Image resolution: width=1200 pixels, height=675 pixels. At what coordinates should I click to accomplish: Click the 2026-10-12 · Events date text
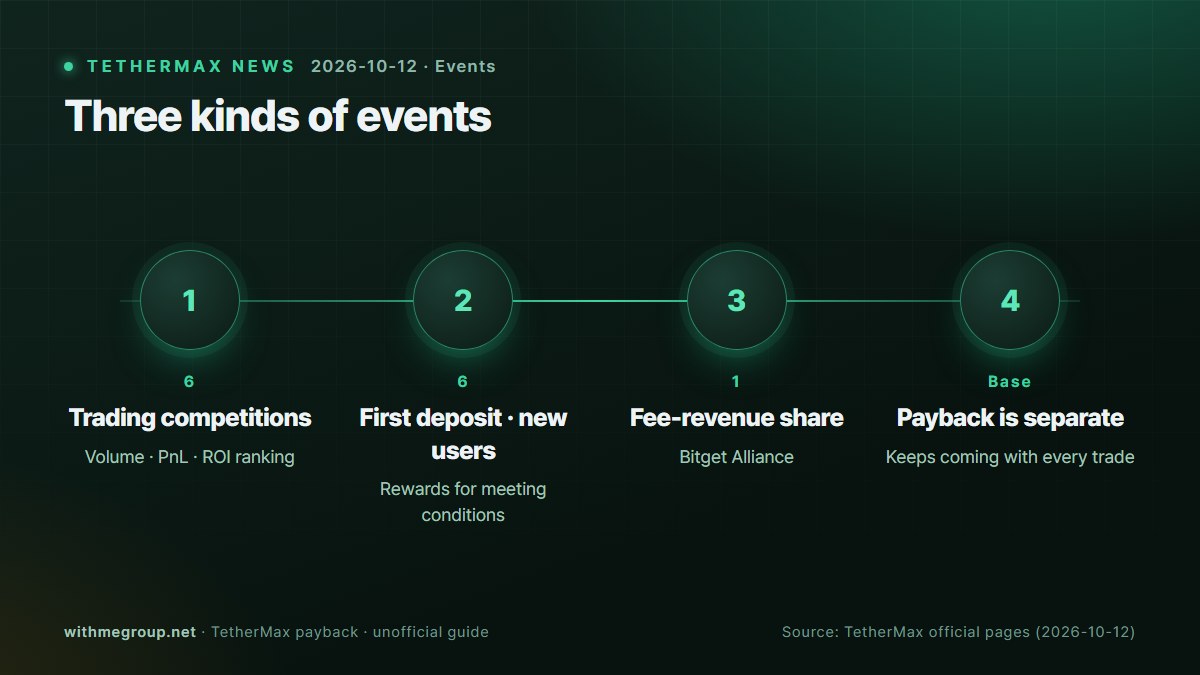pos(403,67)
